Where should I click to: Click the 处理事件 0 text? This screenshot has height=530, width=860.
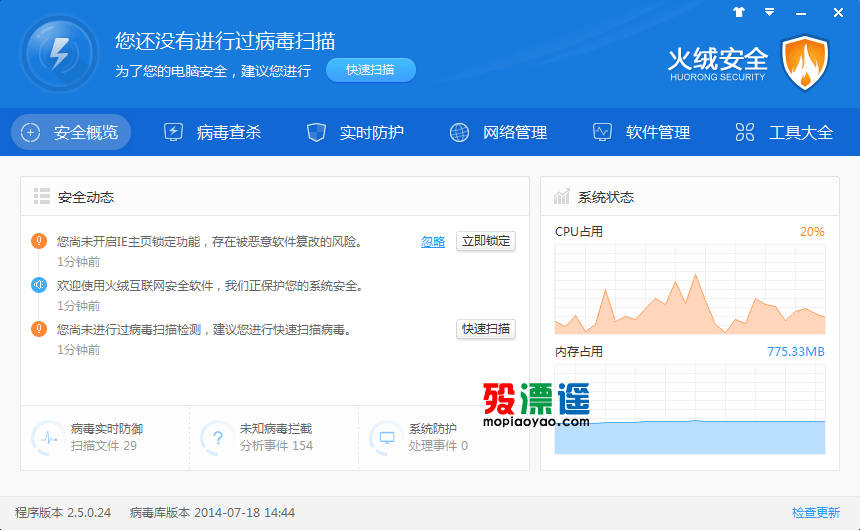pyautogui.click(x=438, y=446)
